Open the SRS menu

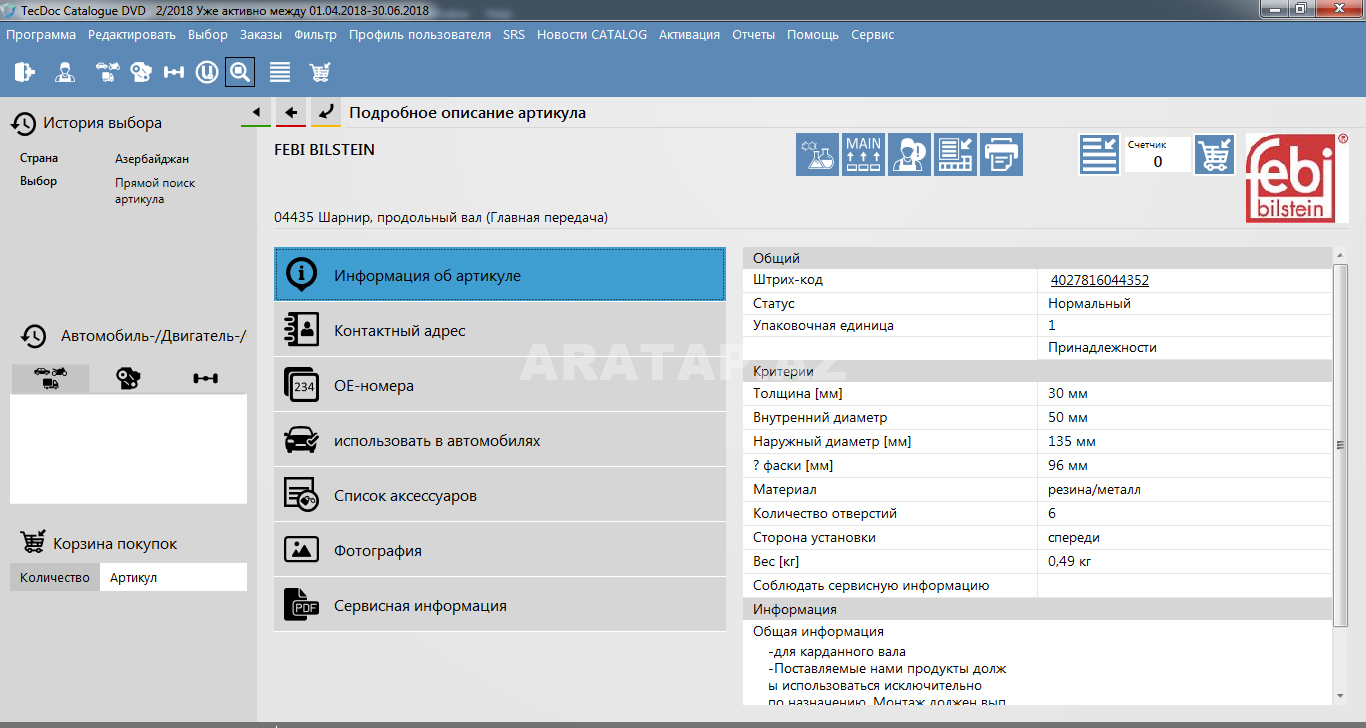[x=514, y=34]
